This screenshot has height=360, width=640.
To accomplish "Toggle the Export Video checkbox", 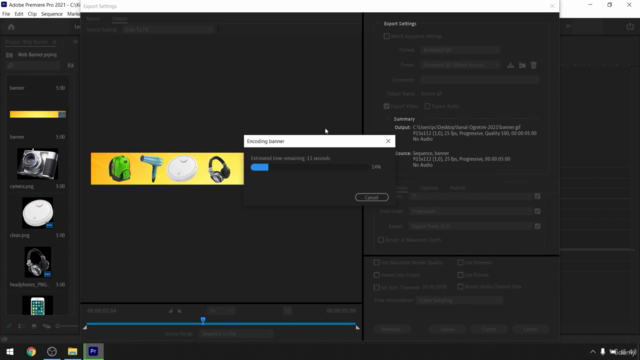I will coord(386,106).
